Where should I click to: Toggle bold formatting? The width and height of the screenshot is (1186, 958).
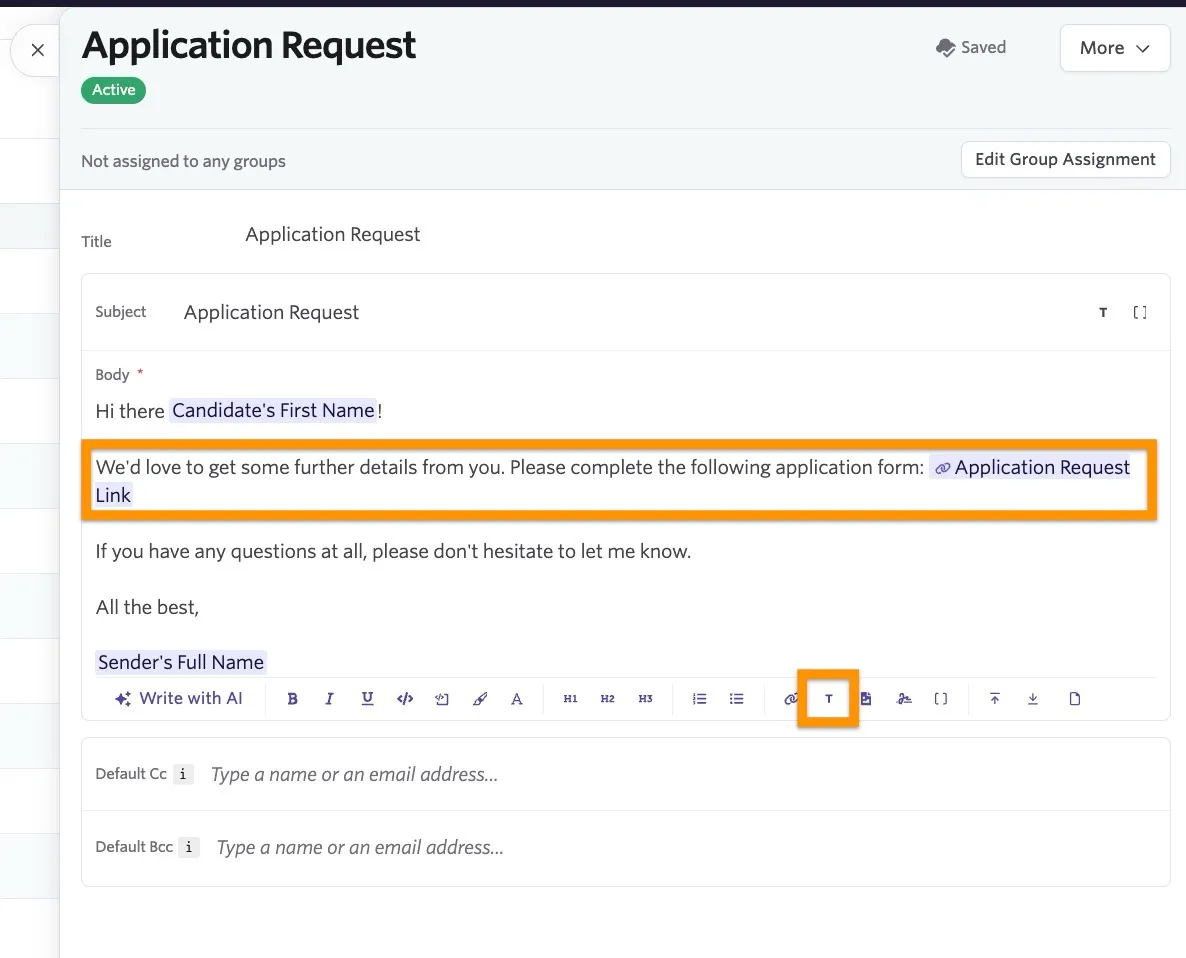click(x=293, y=699)
